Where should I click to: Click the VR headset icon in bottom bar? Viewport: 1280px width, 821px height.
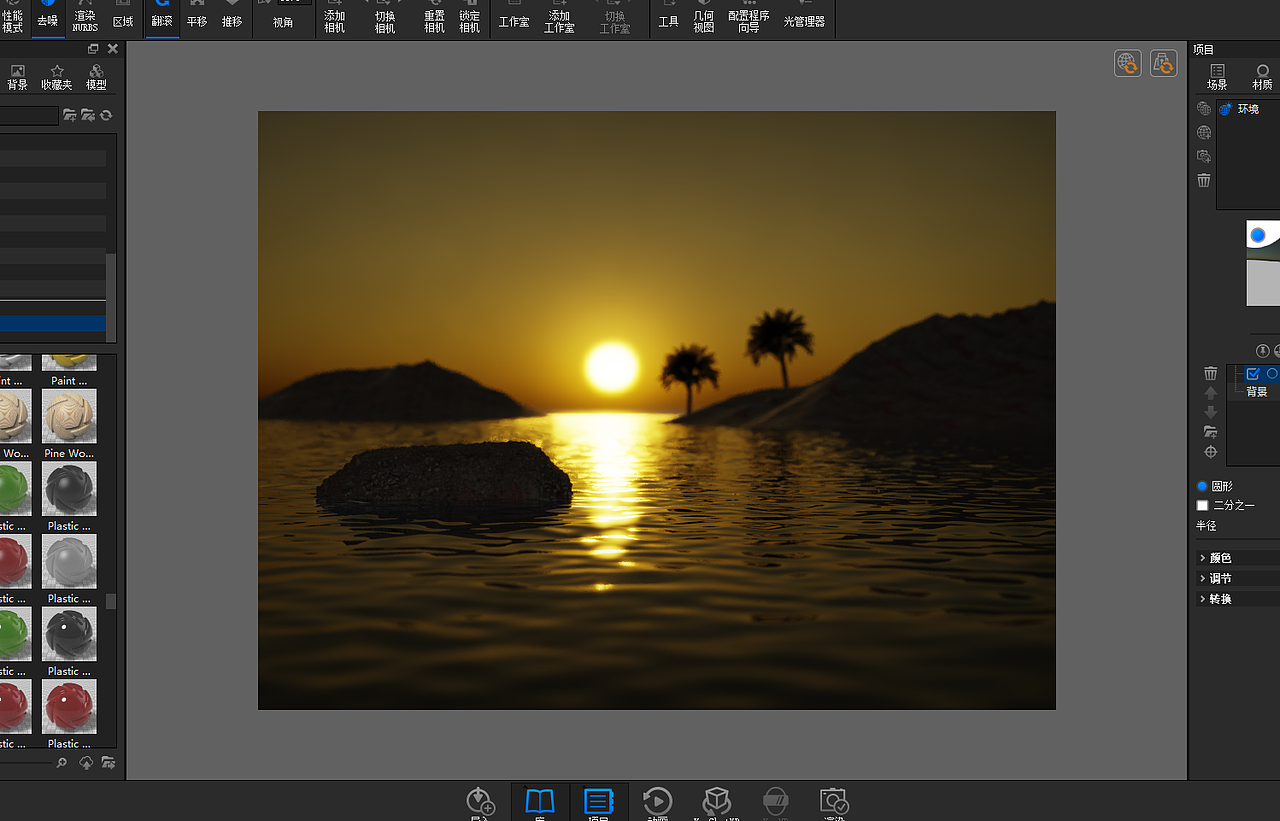[x=775, y=803]
